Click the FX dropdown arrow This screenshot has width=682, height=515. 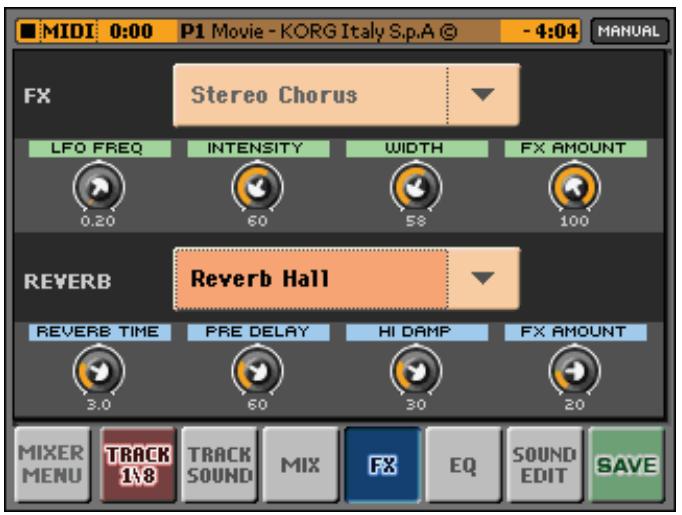[483, 94]
